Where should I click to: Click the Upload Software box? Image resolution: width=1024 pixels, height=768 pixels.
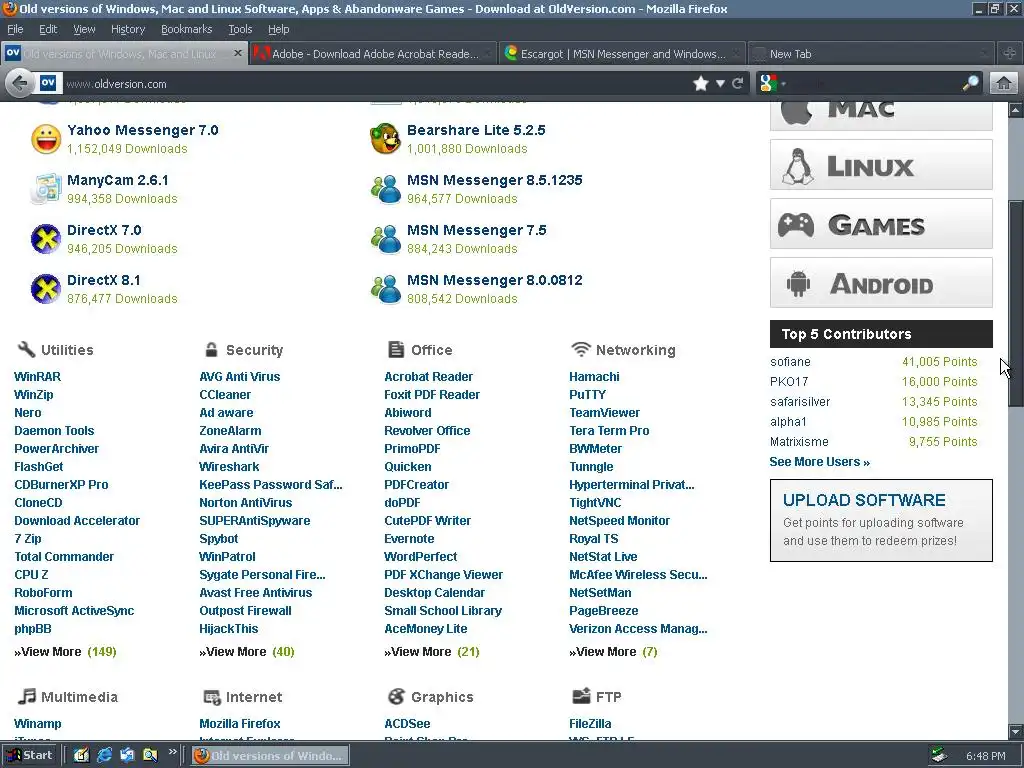pos(881,520)
